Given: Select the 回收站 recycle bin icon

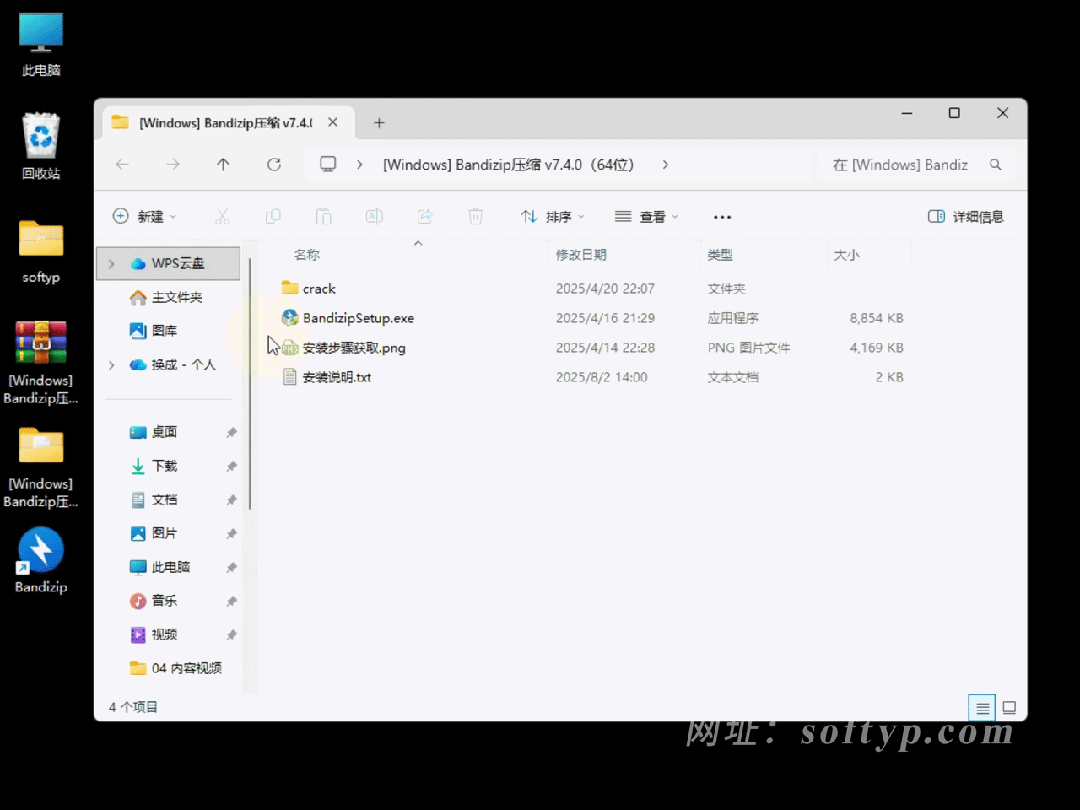Looking at the screenshot, I should tap(41, 146).
